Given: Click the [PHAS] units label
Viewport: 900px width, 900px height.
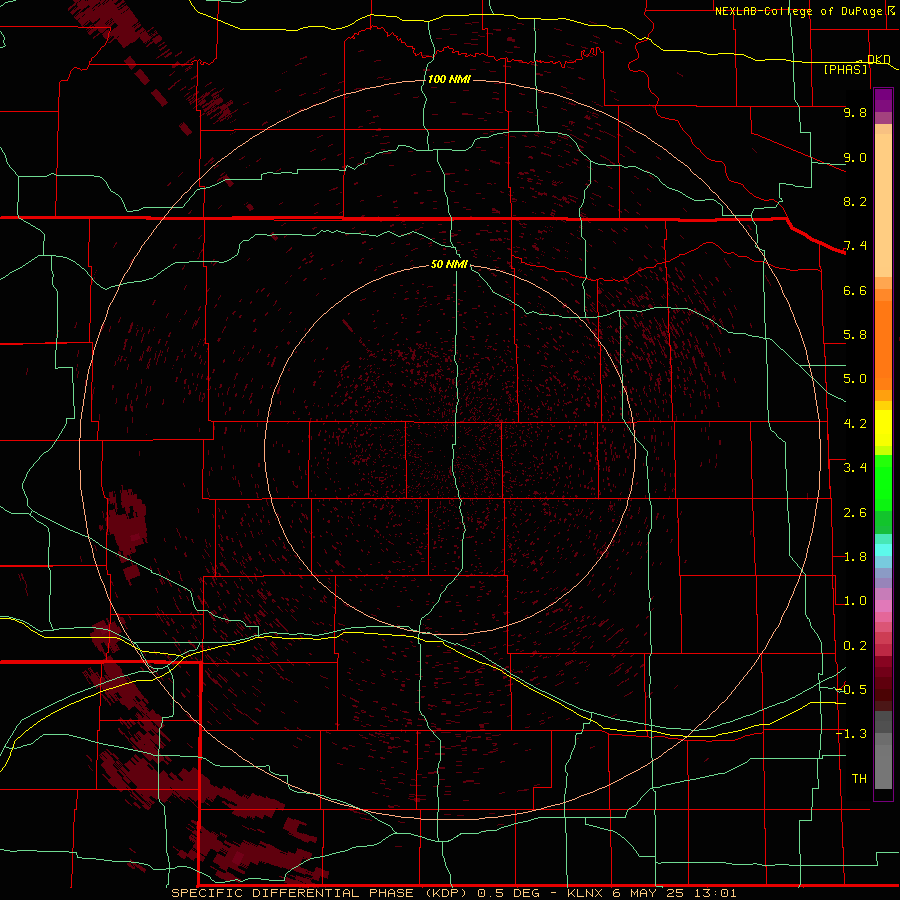Looking at the screenshot, I should [845, 70].
